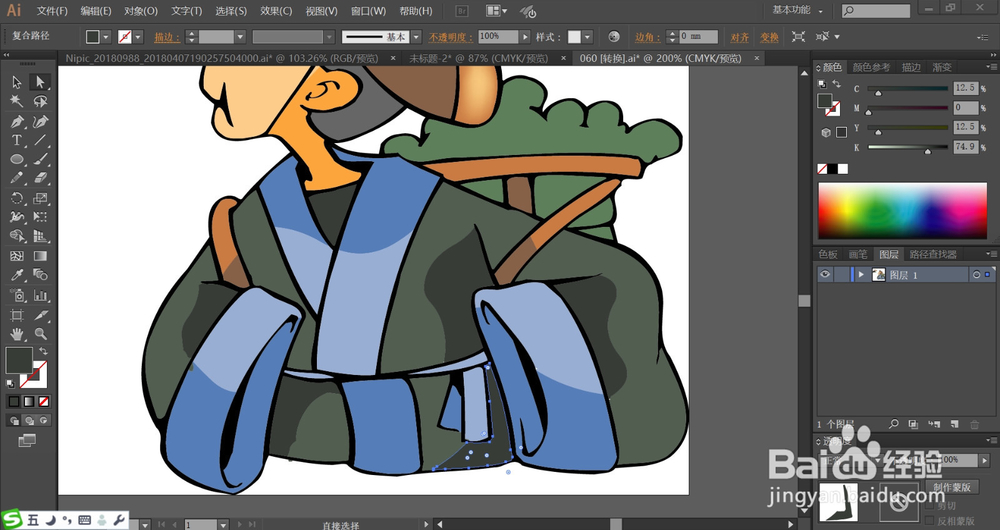The image size is (1000, 530).
Task: Select the Zoom tool
Action: [x=40, y=334]
